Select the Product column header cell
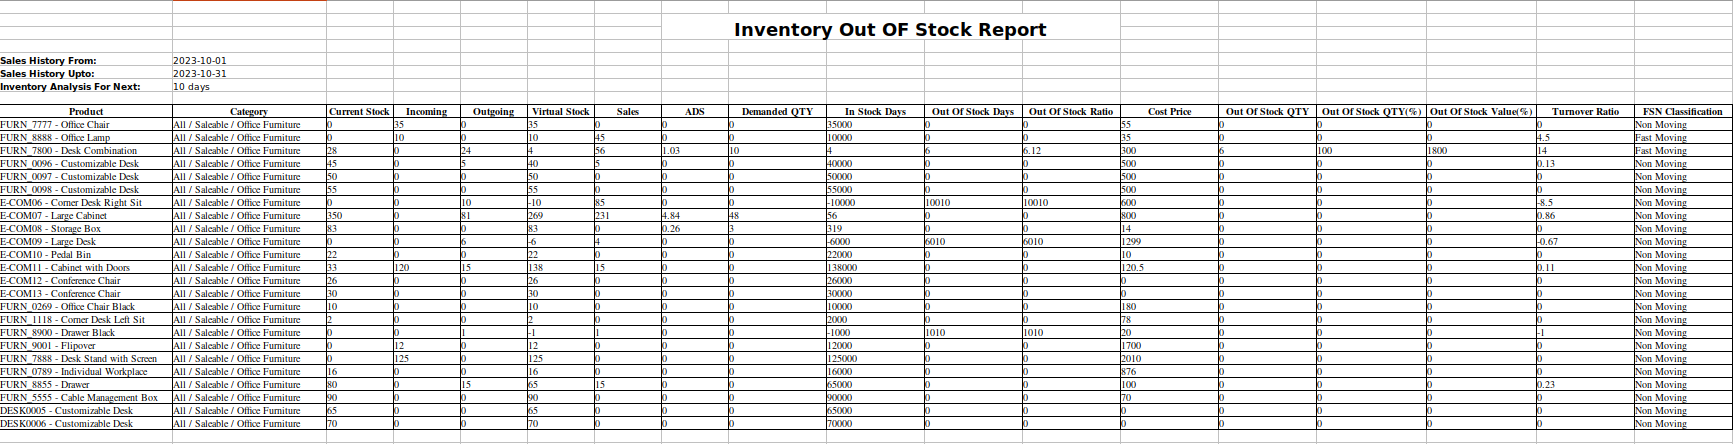This screenshot has height=444, width=1733. pyautogui.click(x=86, y=112)
